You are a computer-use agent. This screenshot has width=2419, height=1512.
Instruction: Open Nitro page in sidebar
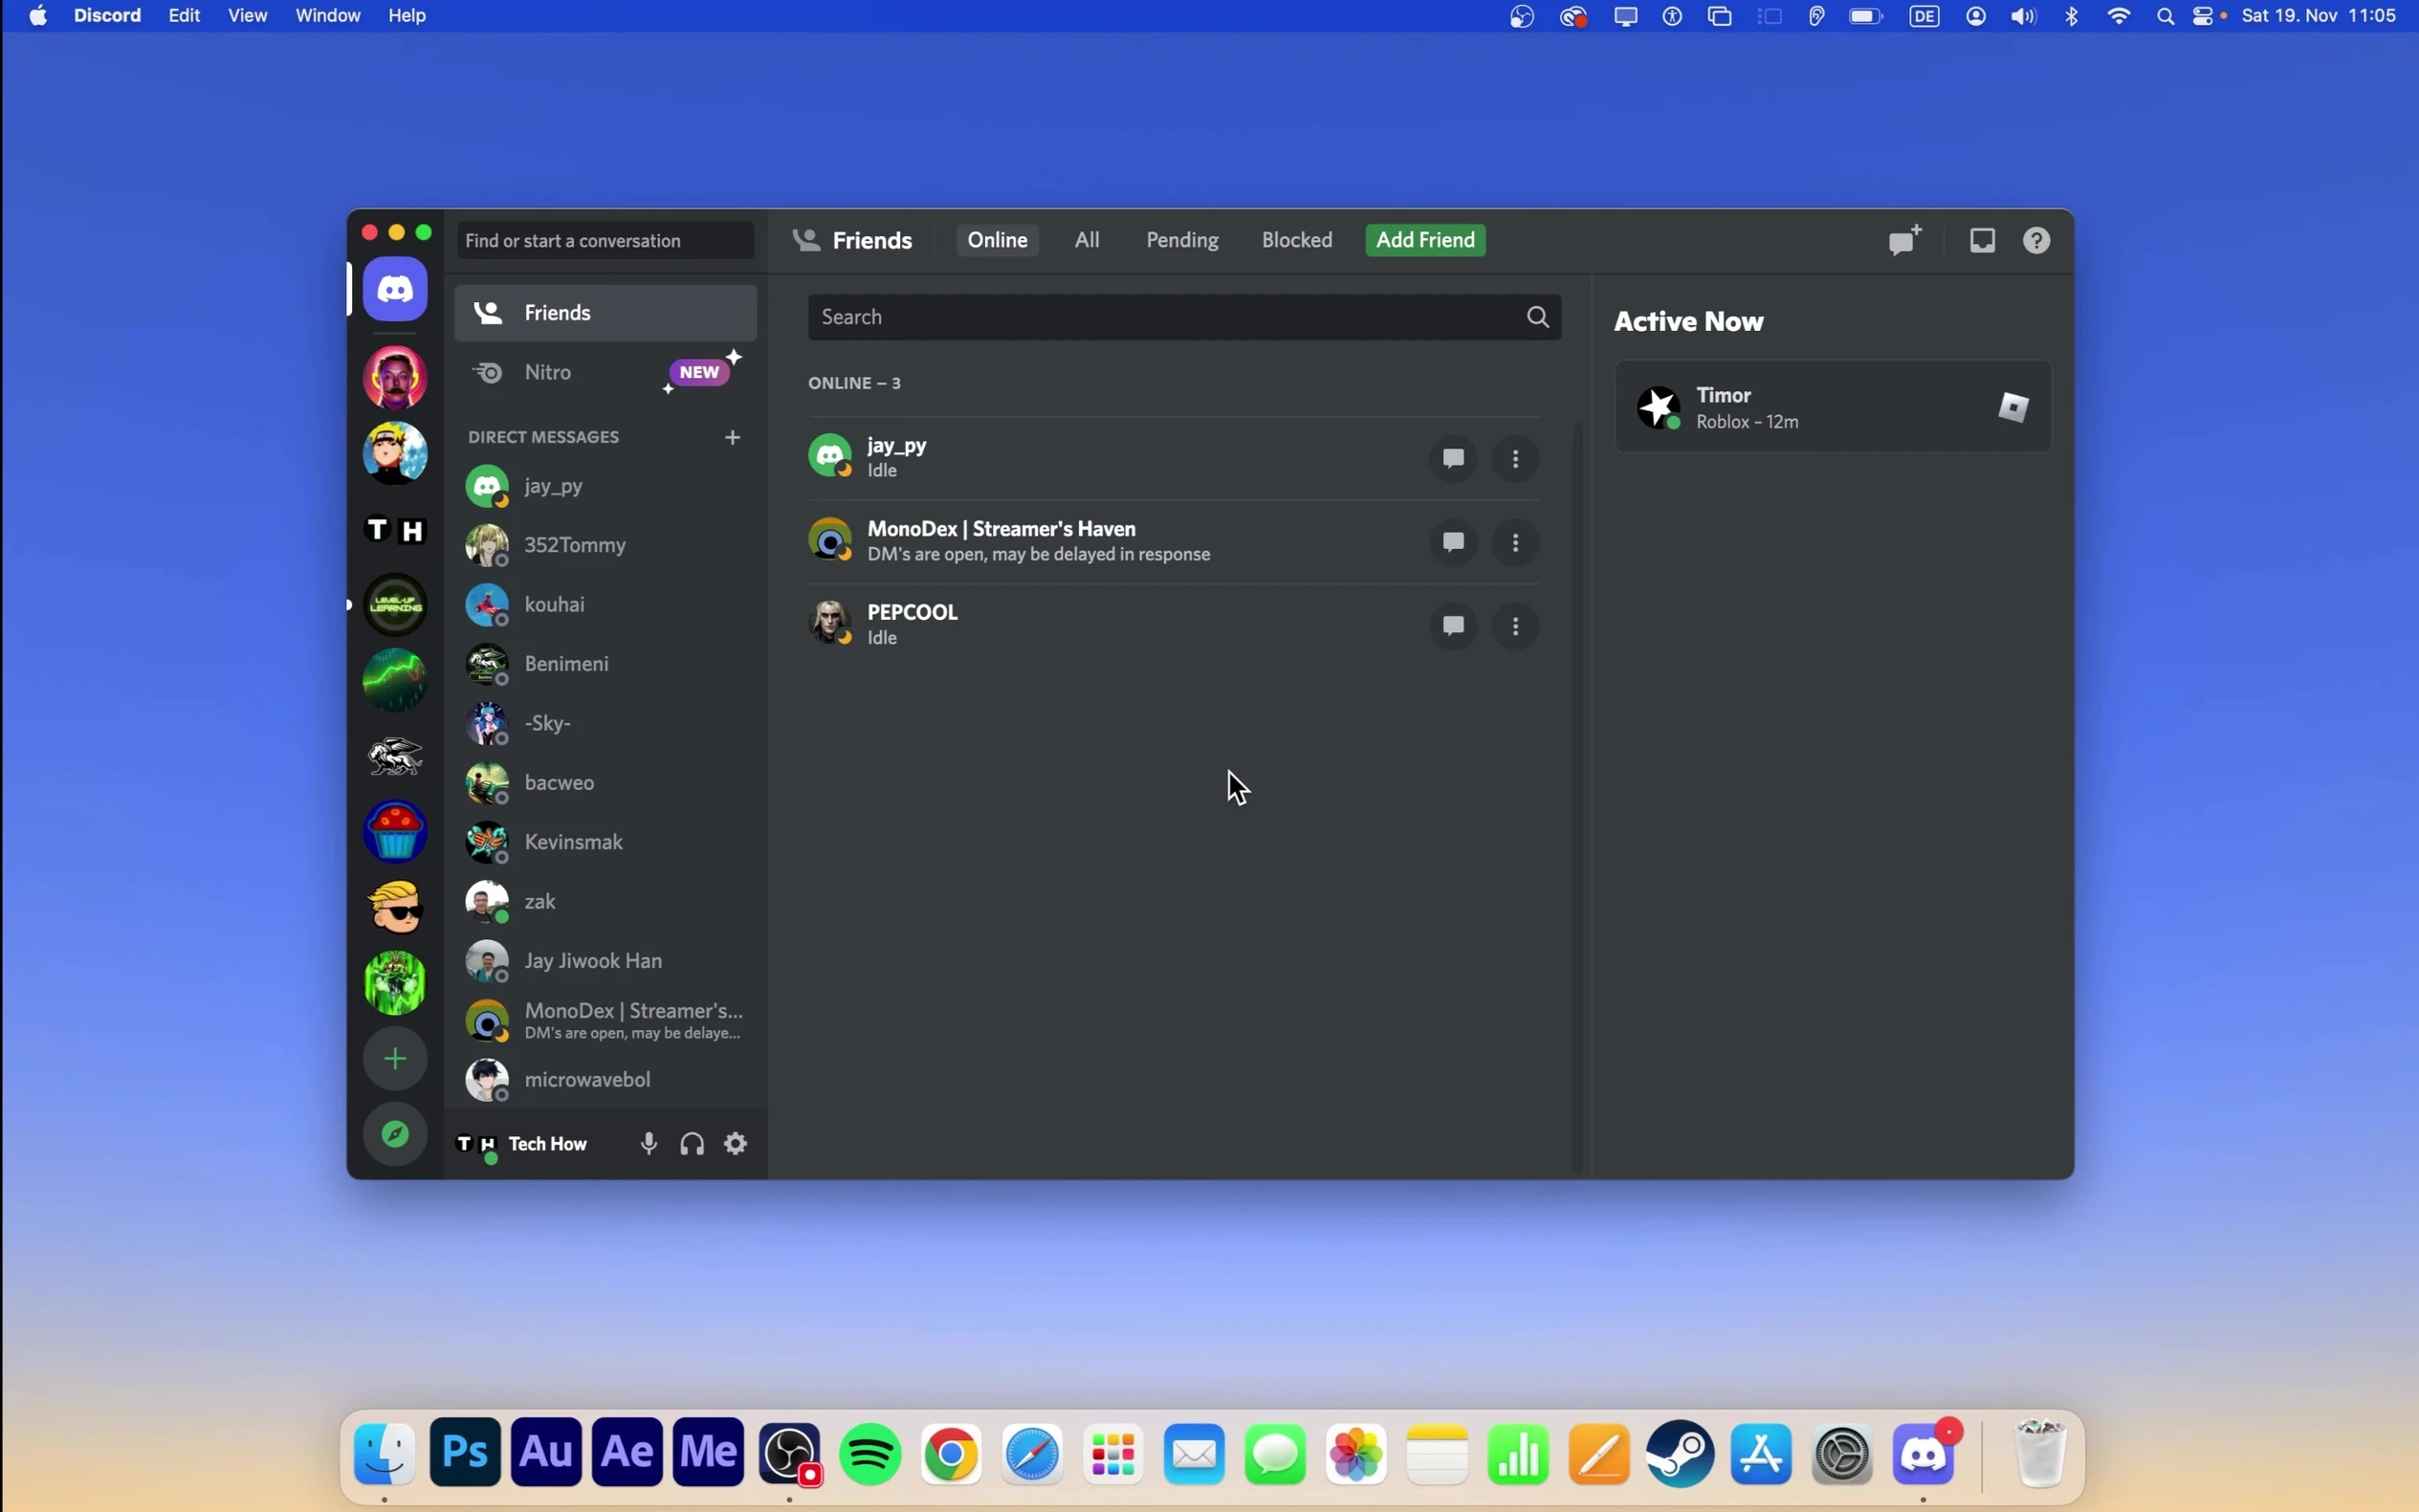coord(606,372)
